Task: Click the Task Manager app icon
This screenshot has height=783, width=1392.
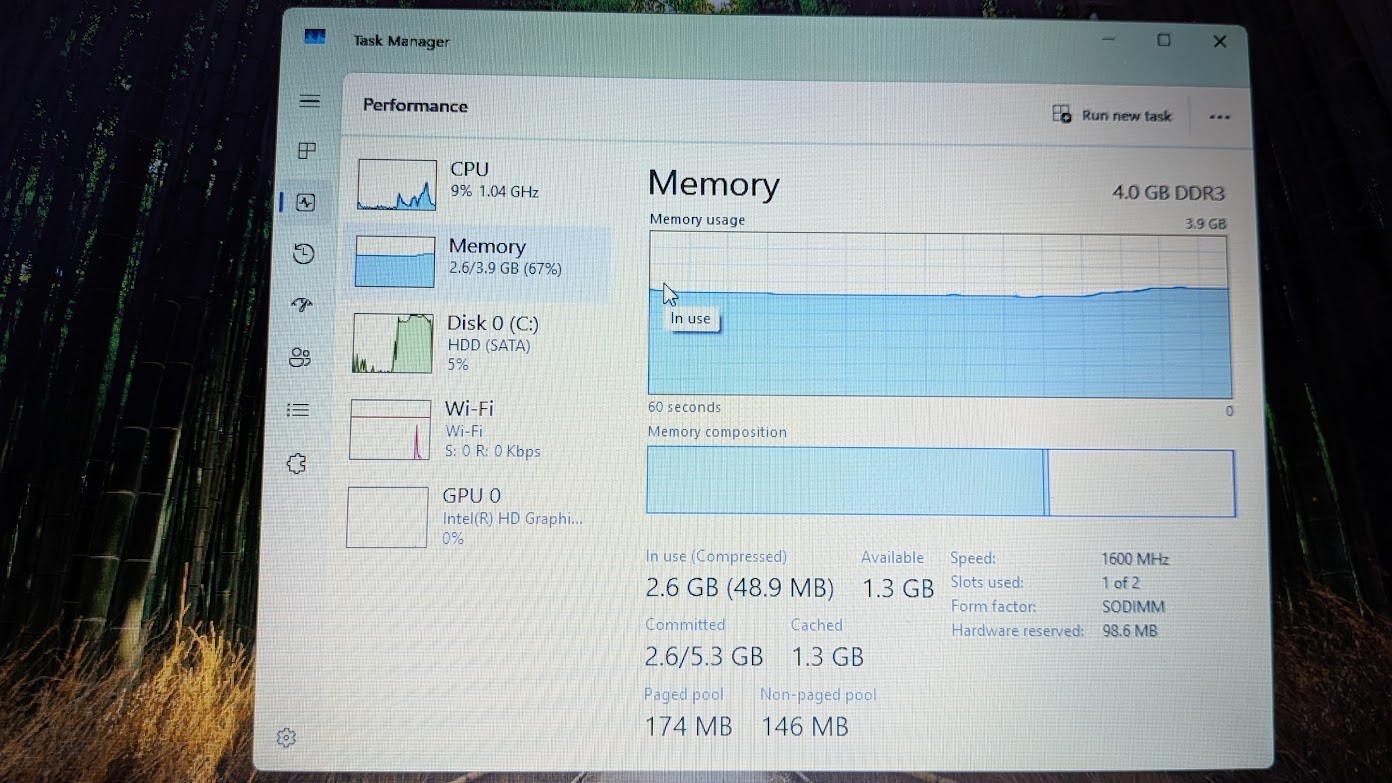Action: (315, 38)
